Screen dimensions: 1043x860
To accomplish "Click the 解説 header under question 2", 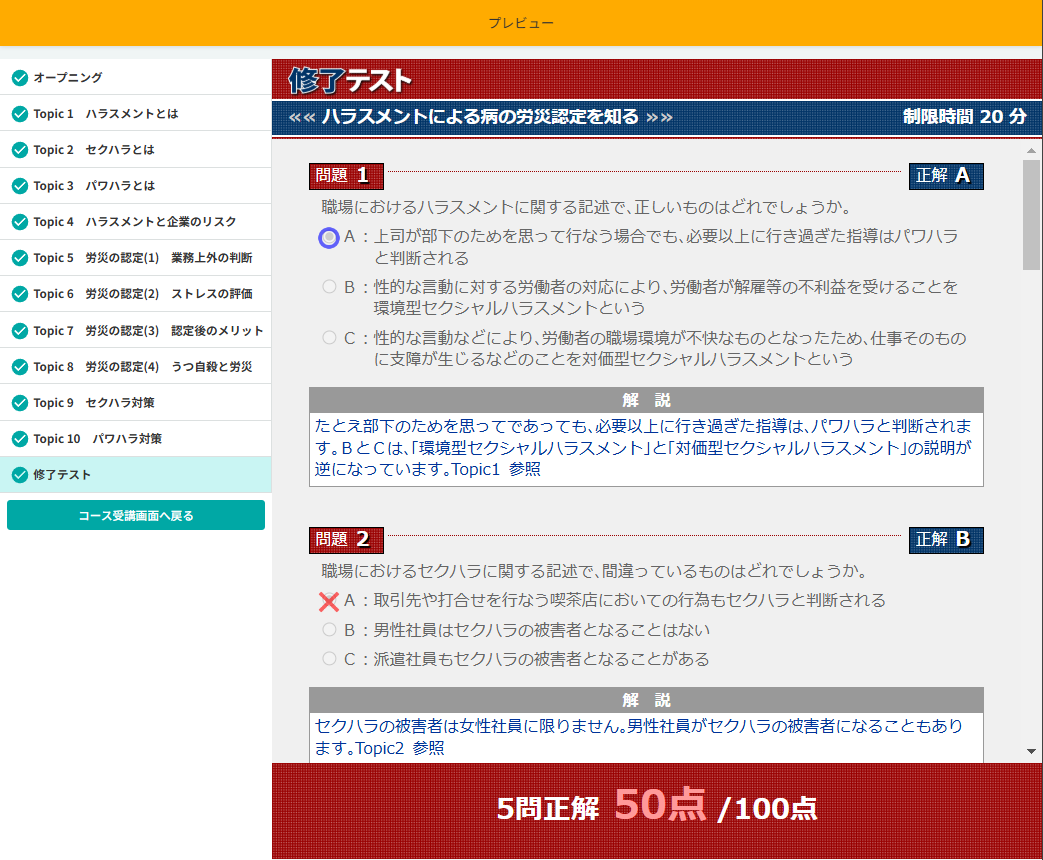I will [x=646, y=700].
